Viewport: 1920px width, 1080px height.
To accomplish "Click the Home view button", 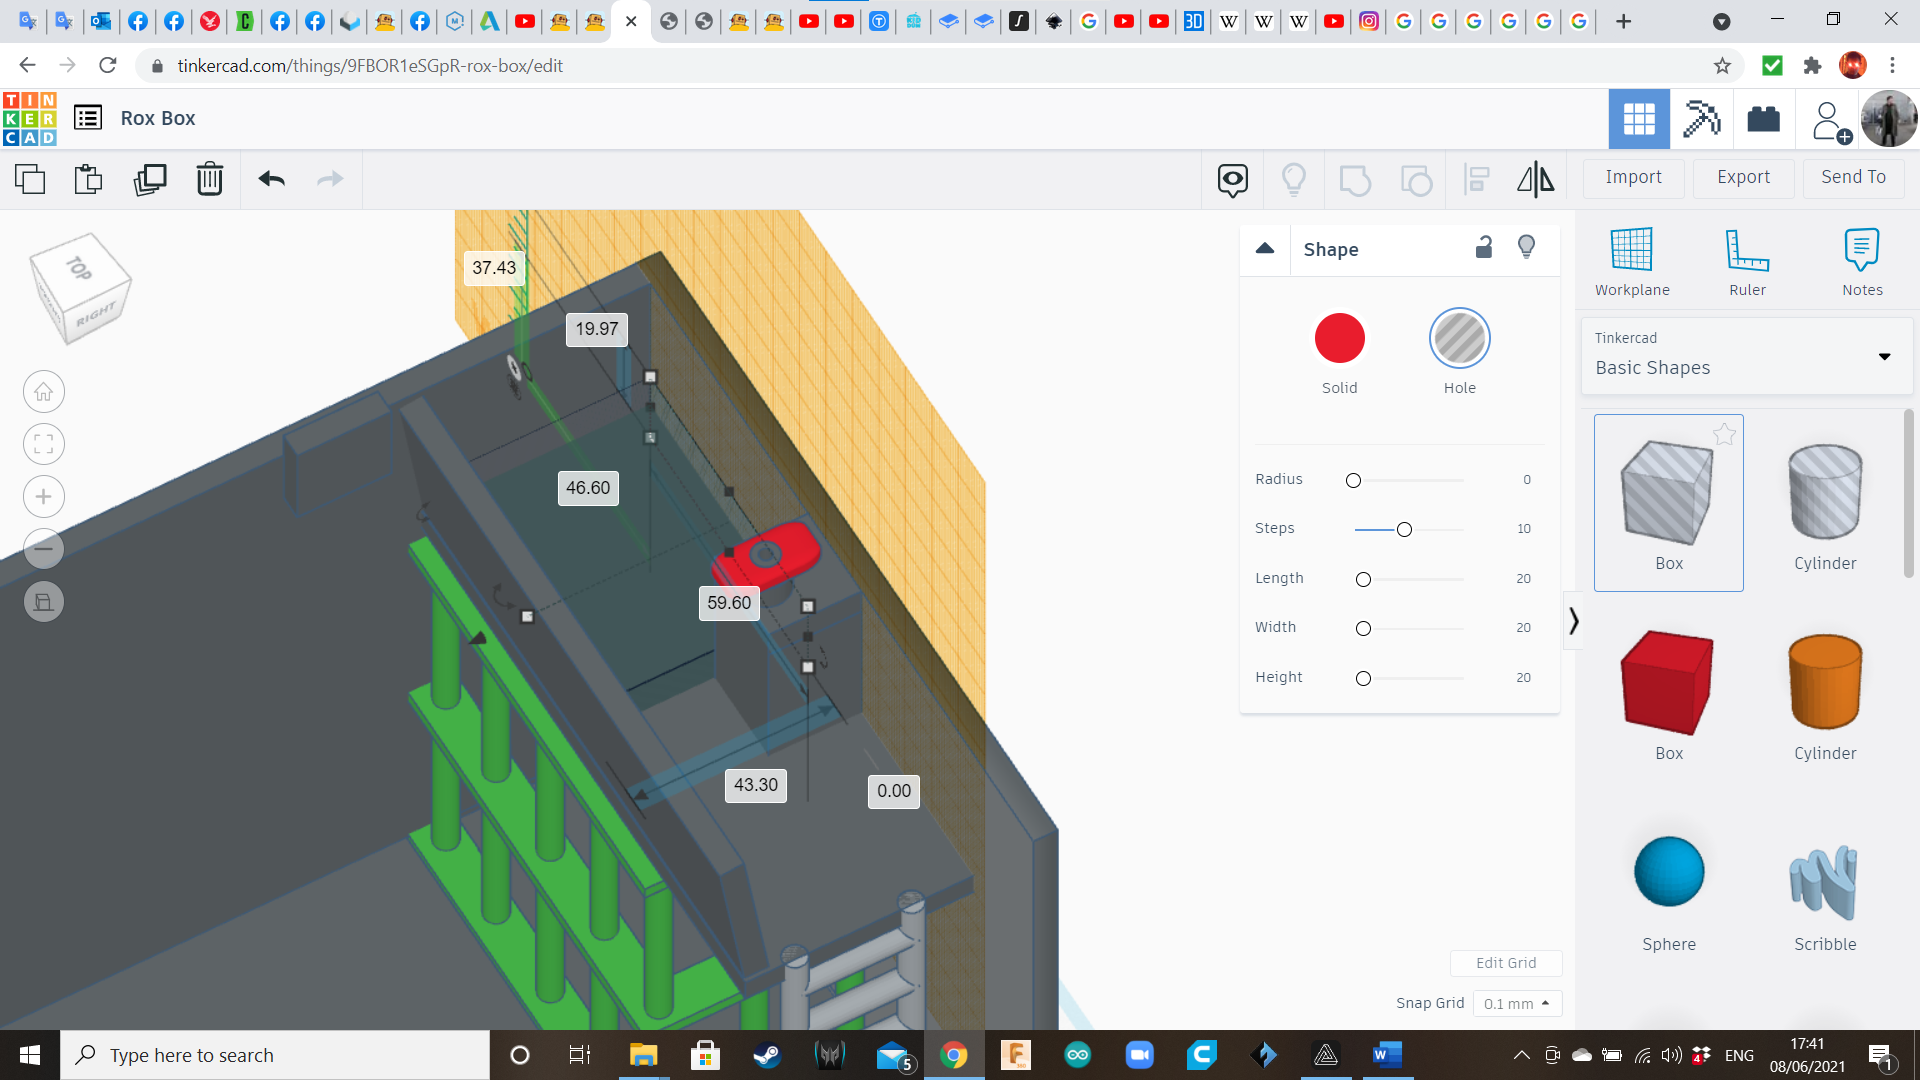I will point(44,392).
